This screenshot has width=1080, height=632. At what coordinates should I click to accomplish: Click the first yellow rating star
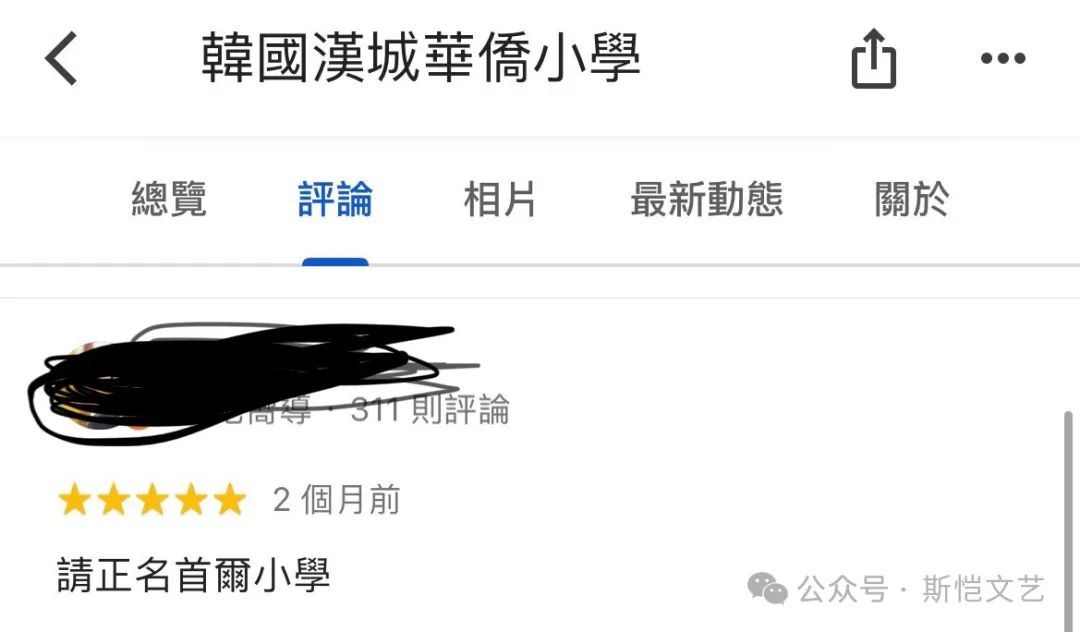click(74, 499)
